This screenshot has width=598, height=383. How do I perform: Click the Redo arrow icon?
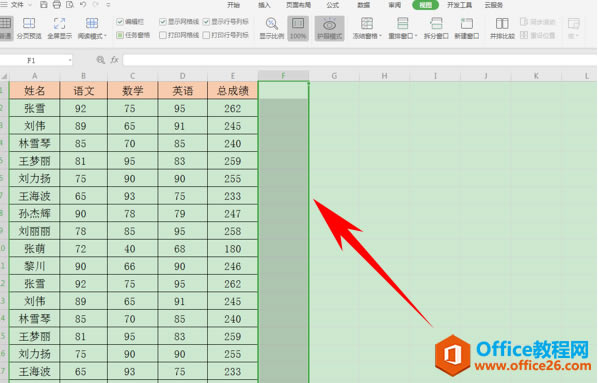point(96,5)
